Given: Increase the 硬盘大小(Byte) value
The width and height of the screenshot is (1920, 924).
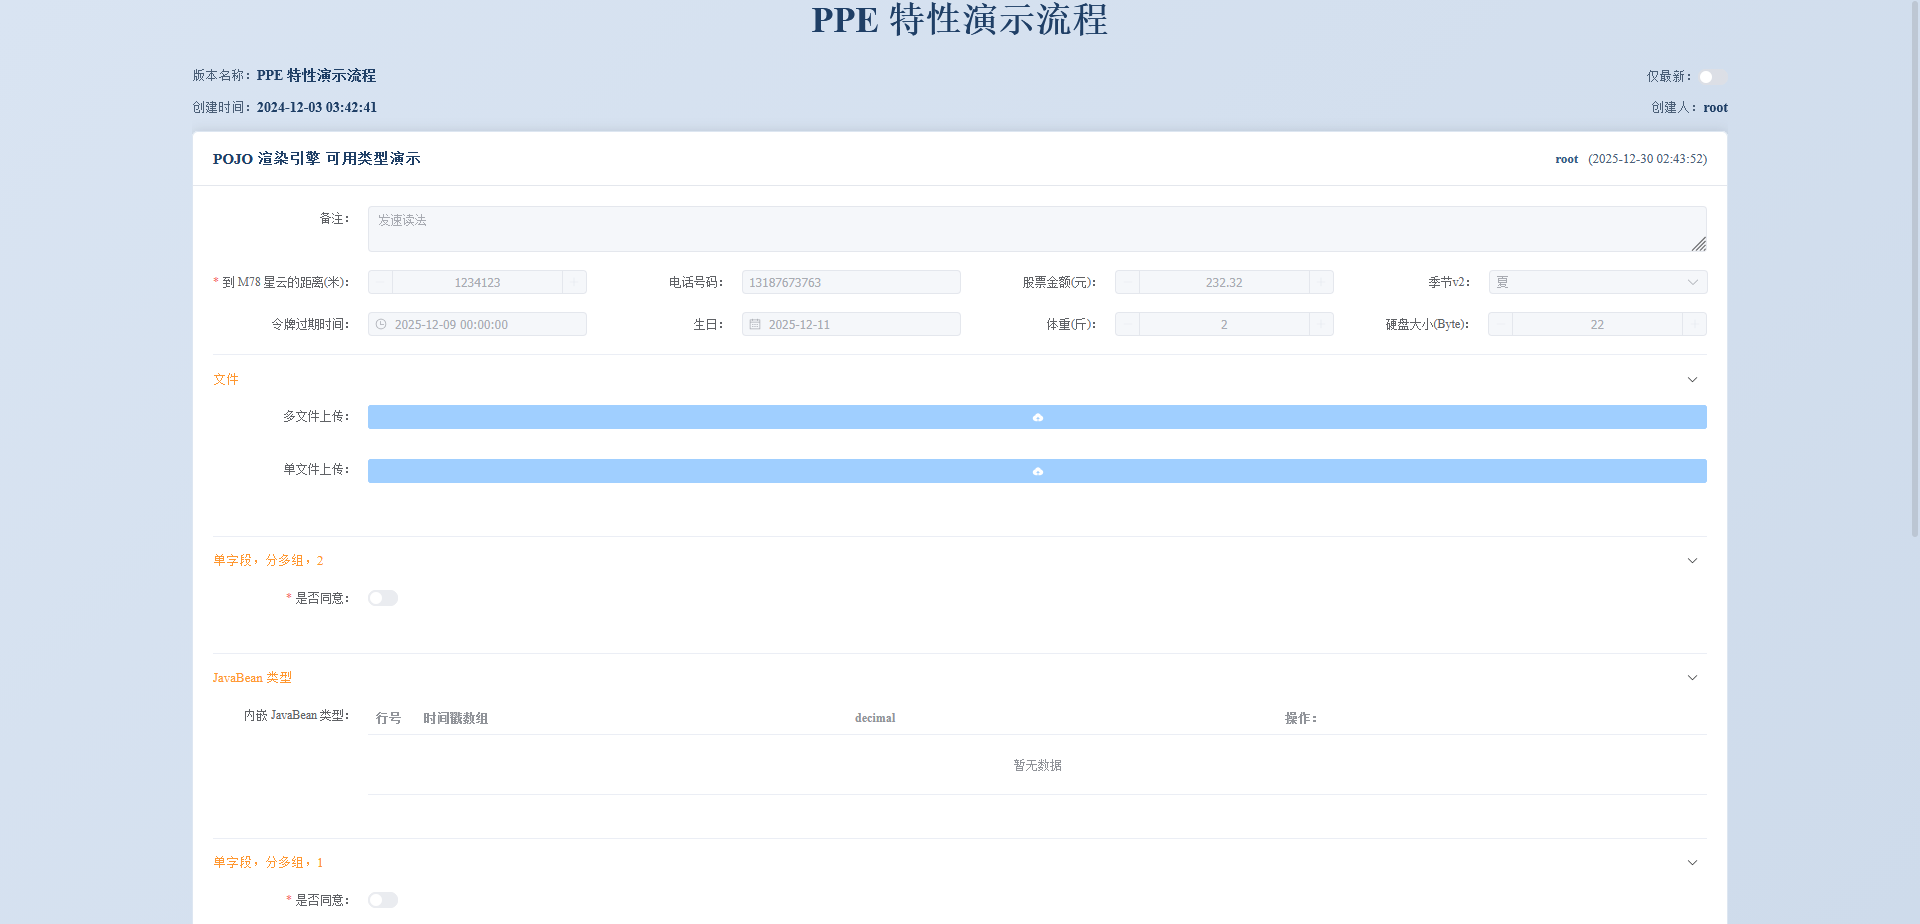Looking at the screenshot, I should (x=1694, y=324).
